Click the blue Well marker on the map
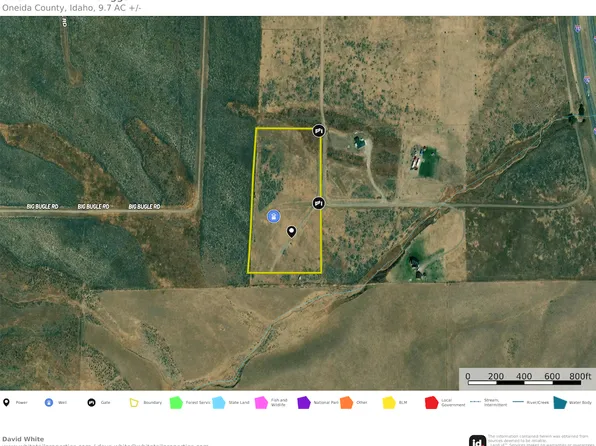The height and width of the screenshot is (446, 596). pyautogui.click(x=273, y=216)
